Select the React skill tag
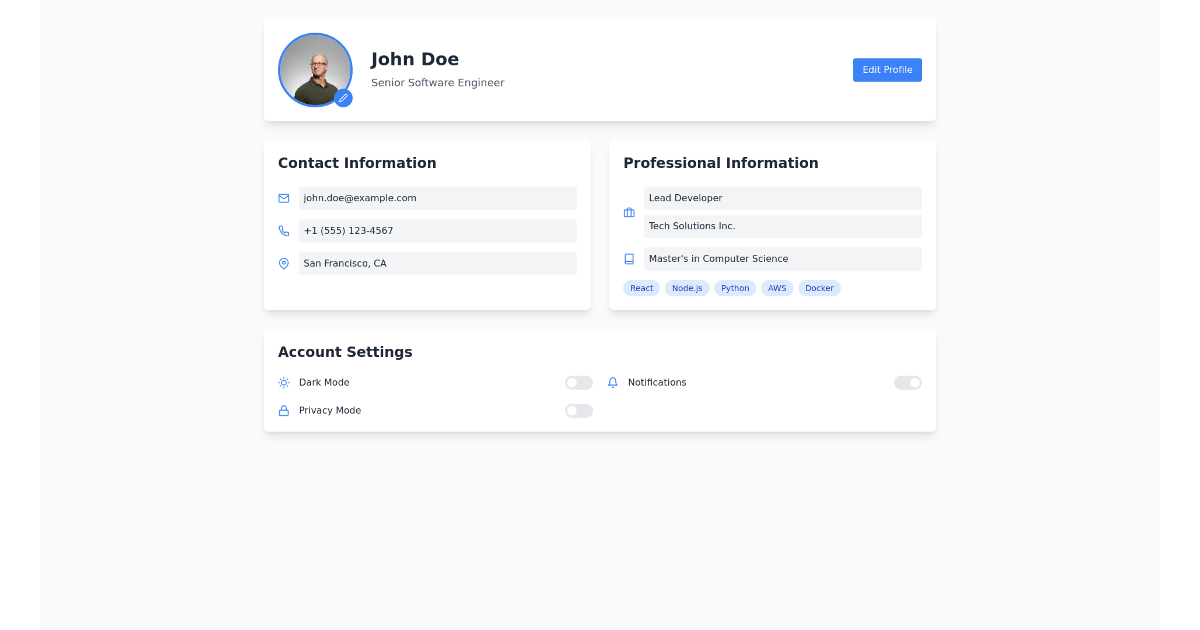Viewport: 1200px width, 630px height. coord(641,288)
